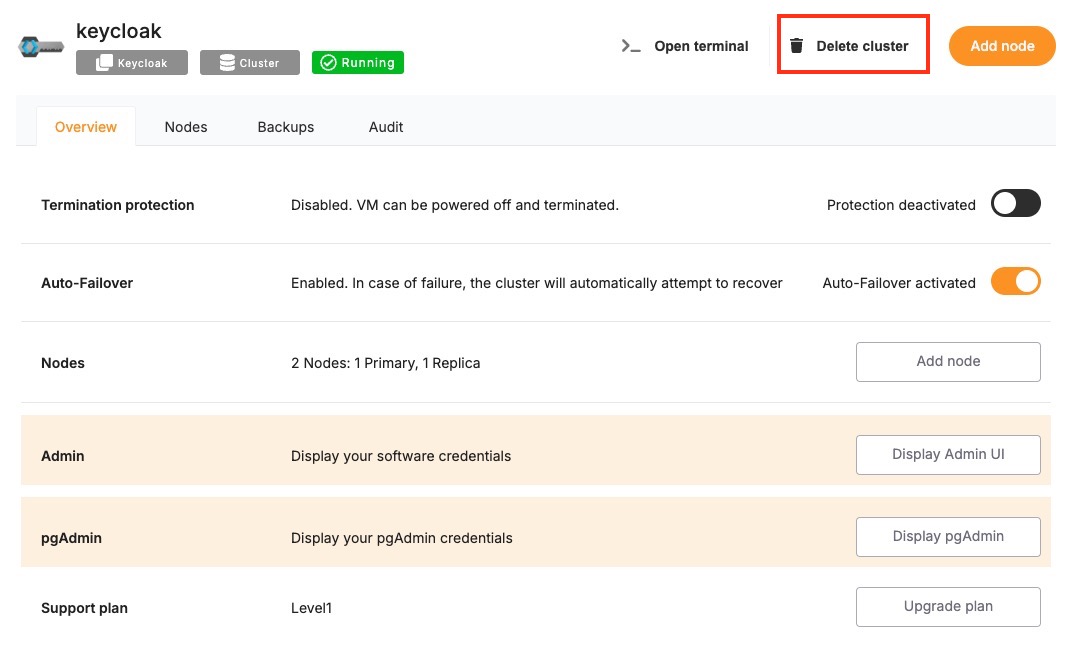Click the Auto-Failover activated label

899,283
